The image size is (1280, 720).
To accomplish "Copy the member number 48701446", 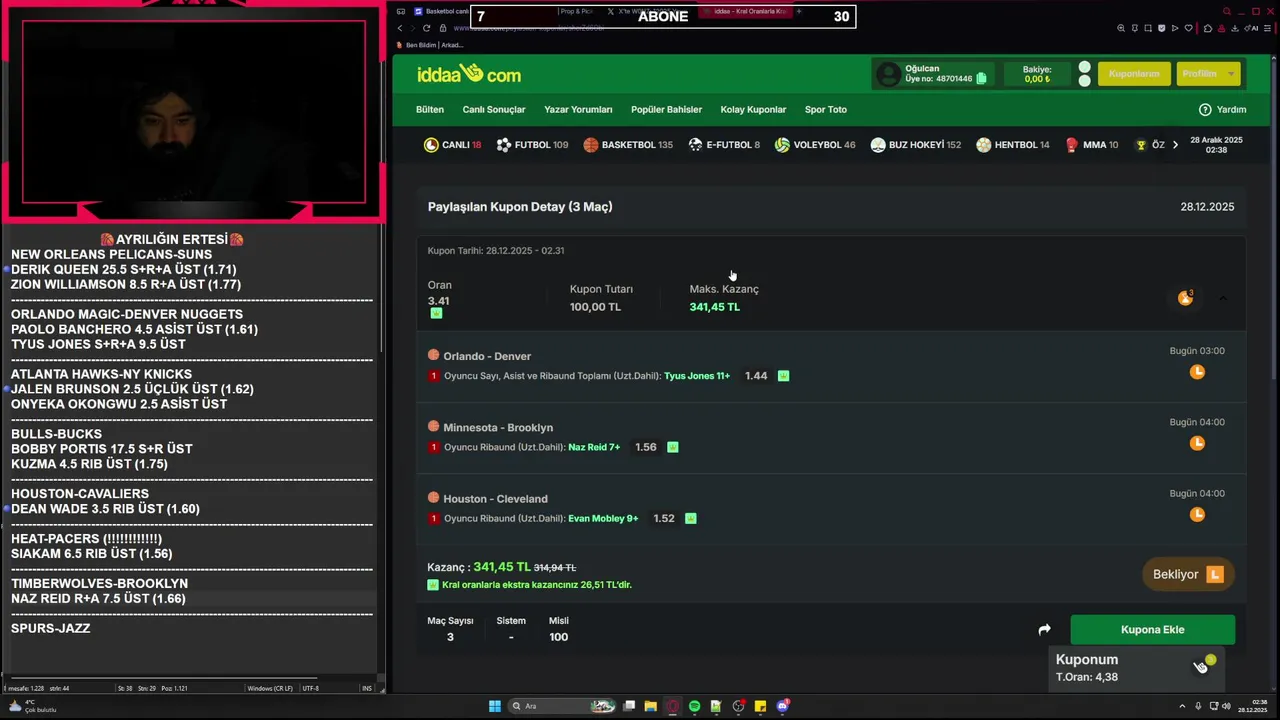I will (x=981, y=78).
